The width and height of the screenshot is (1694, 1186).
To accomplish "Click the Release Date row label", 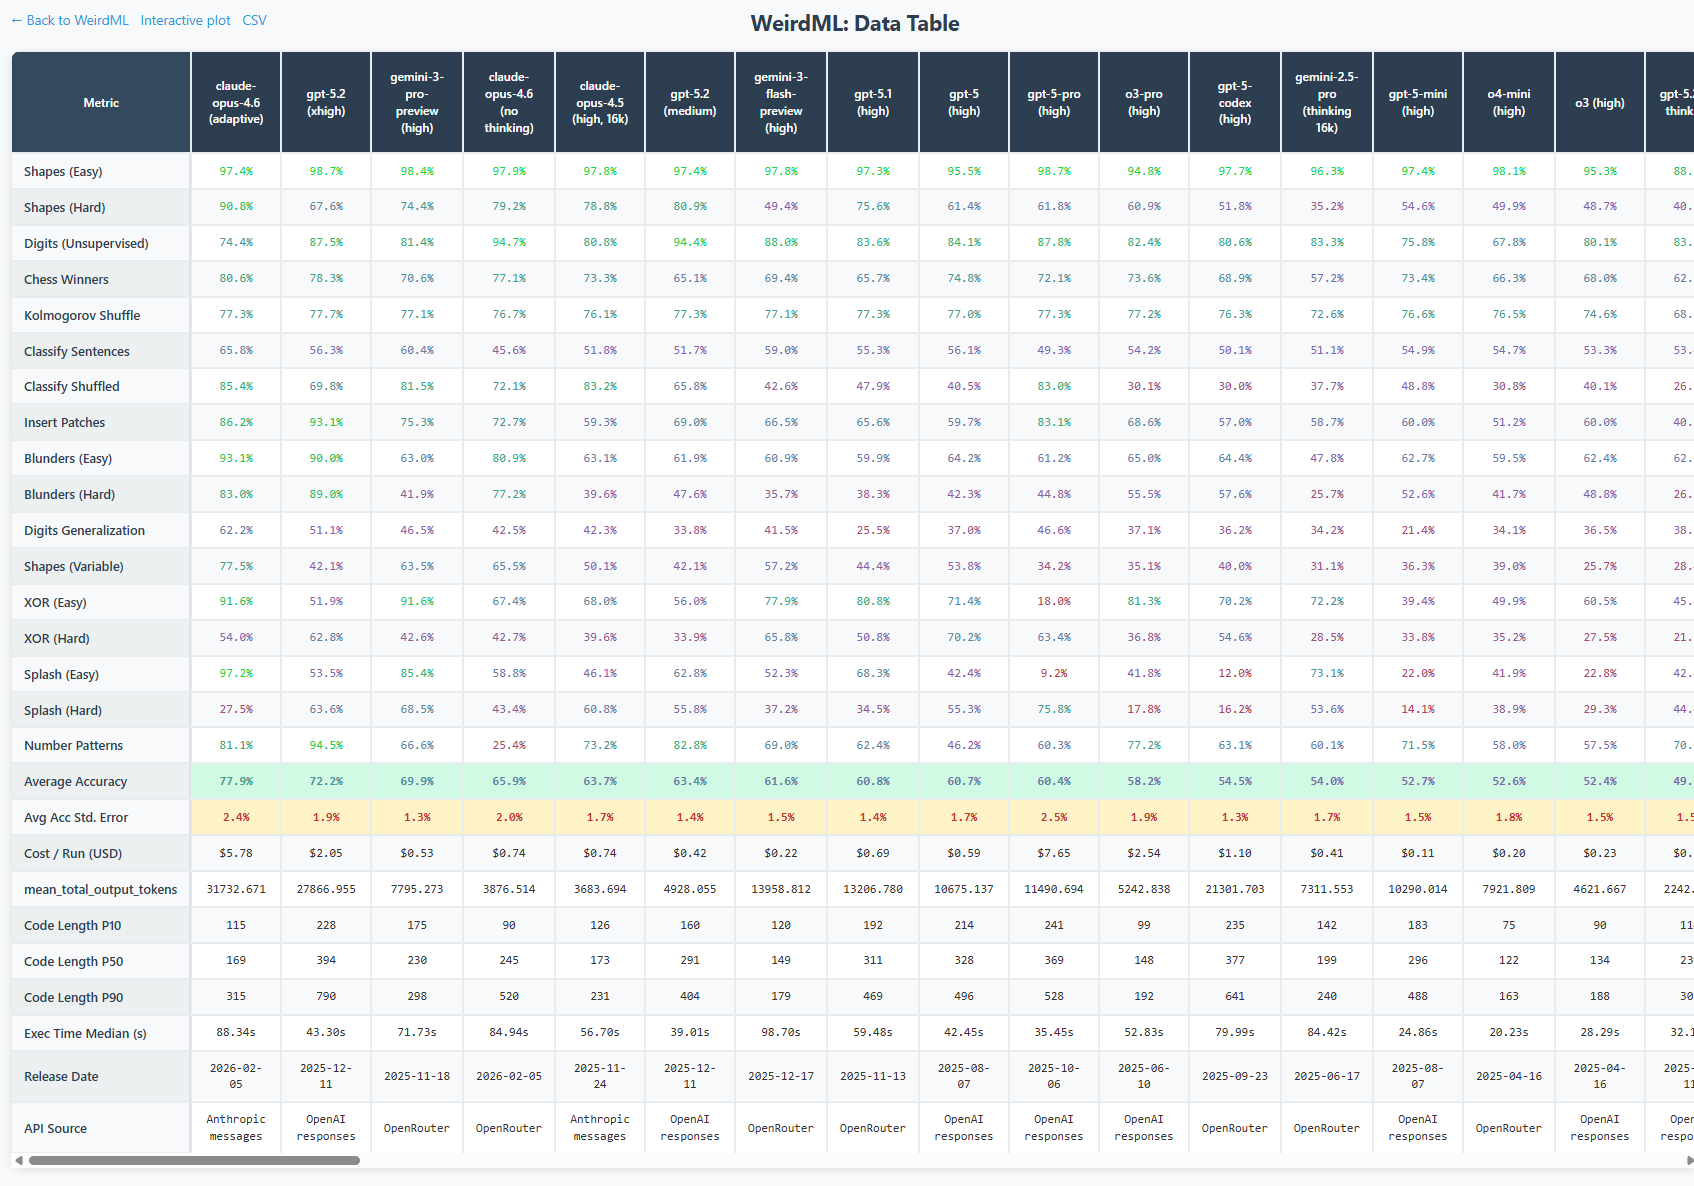I will click(61, 1076).
